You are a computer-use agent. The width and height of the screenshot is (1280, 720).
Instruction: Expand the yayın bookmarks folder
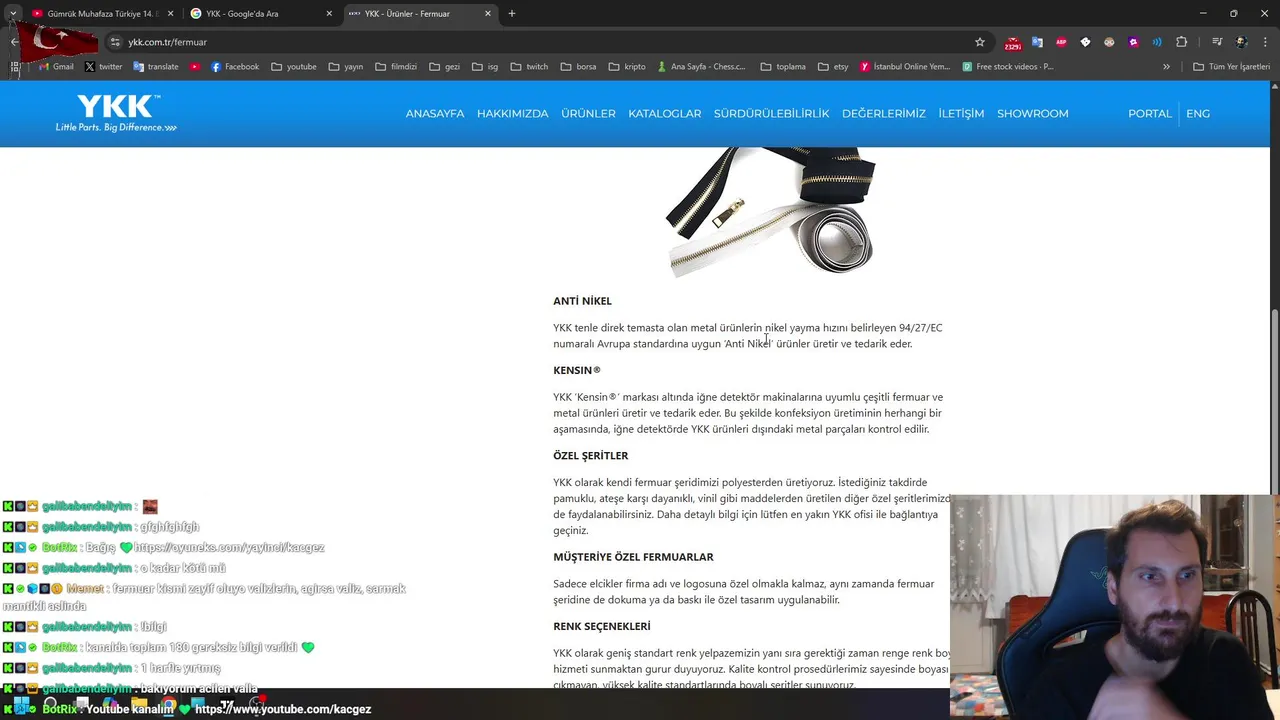tap(345, 67)
